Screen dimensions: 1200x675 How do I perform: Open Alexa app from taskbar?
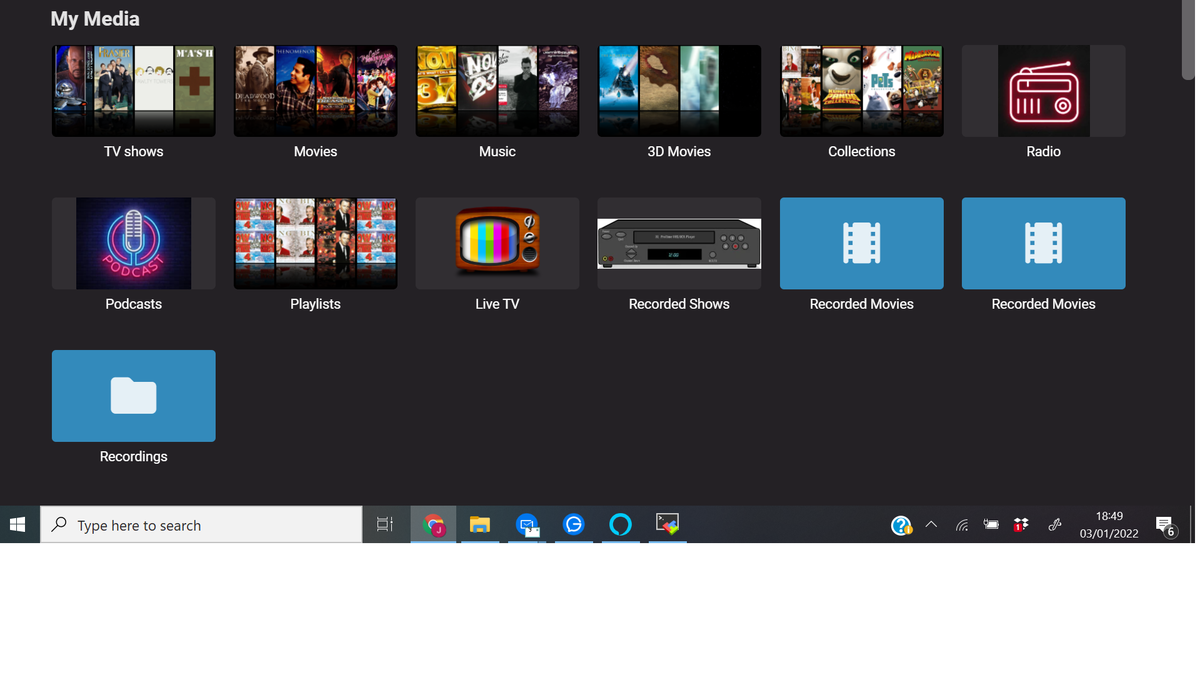coord(620,525)
